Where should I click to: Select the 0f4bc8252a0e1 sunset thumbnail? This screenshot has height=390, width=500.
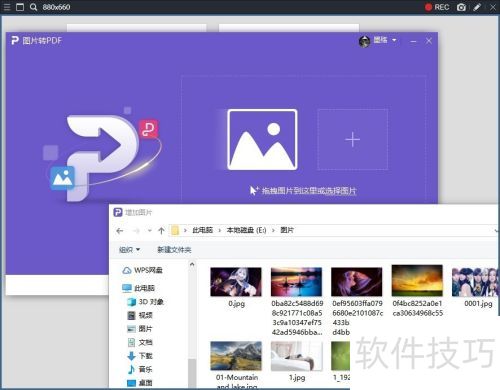[417, 281]
